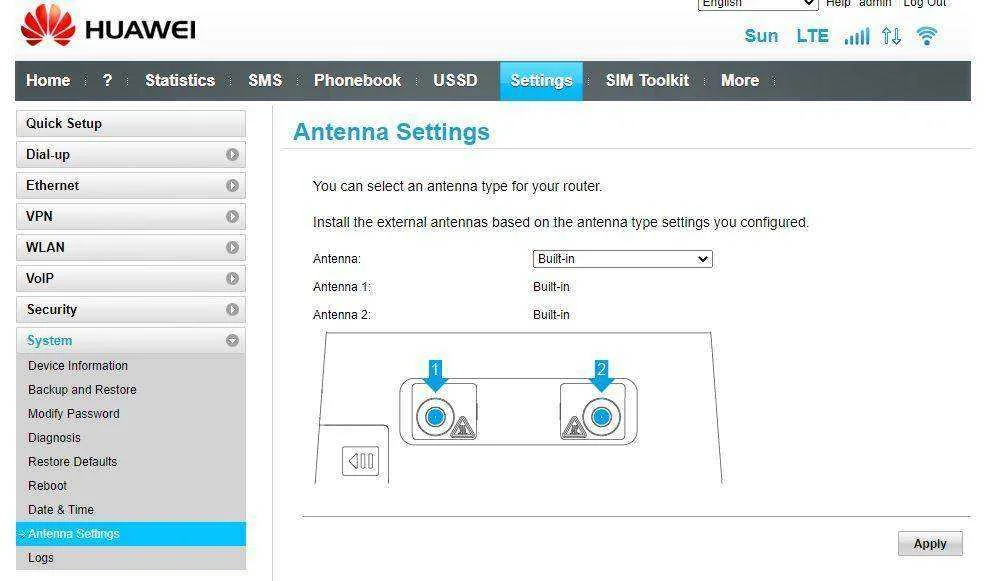Screen dimensions: 986x581
Task: Open the language selection dropdown
Action: pyautogui.click(x=758, y=4)
